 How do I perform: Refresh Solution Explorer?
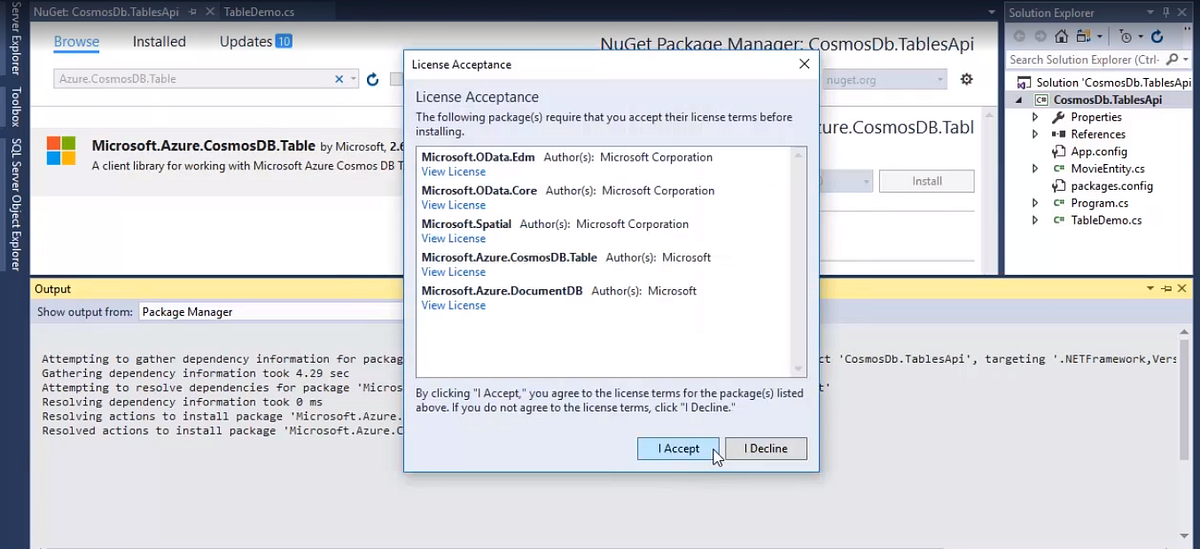coord(1157,36)
